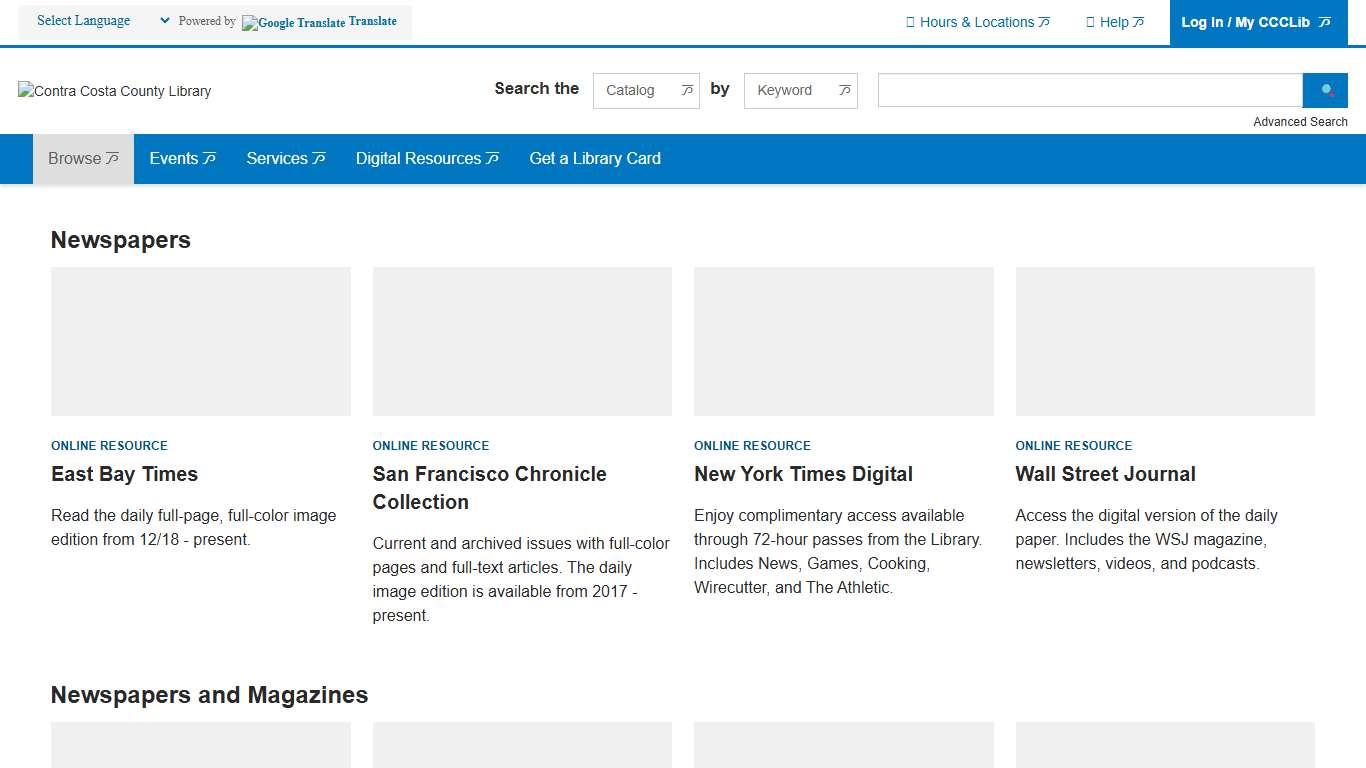Open the Browse navigation menu
The height and width of the screenshot is (768, 1366).
83,158
